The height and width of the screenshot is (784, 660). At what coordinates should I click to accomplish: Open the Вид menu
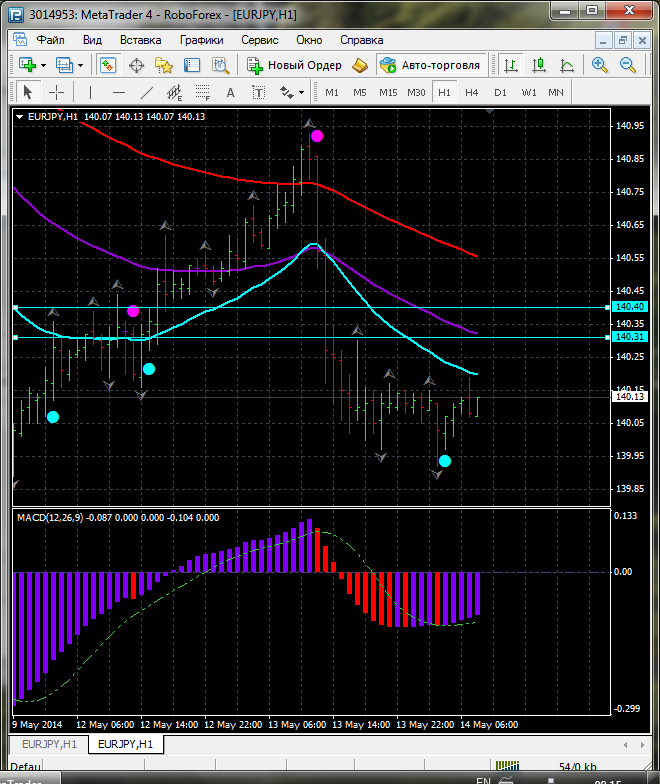point(92,40)
